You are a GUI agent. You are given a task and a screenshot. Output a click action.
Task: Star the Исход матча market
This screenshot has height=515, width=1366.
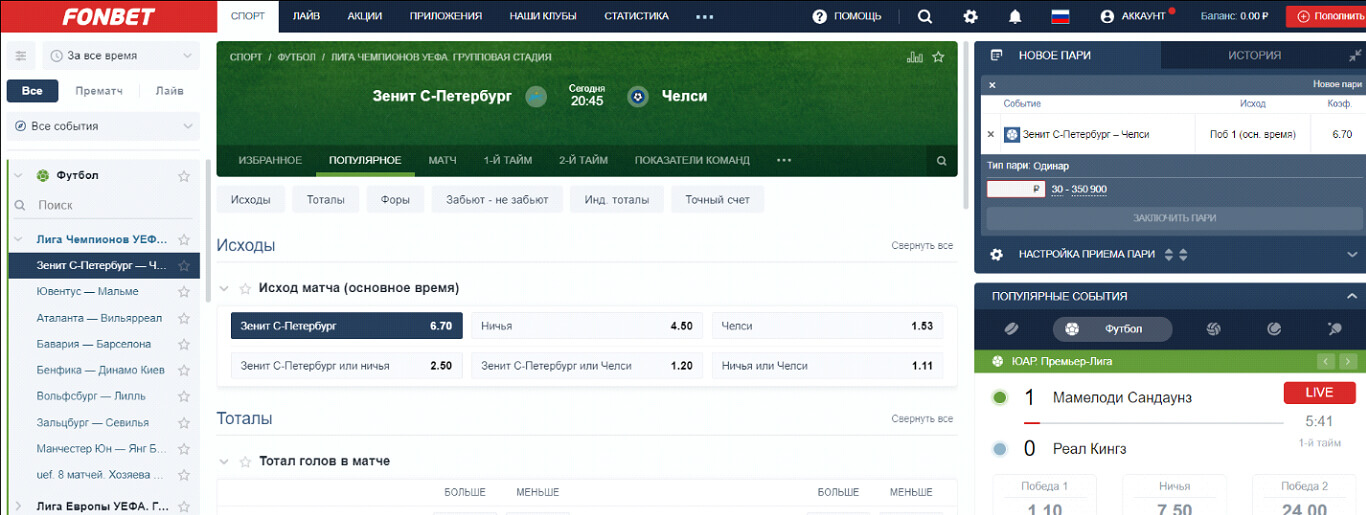click(x=245, y=288)
